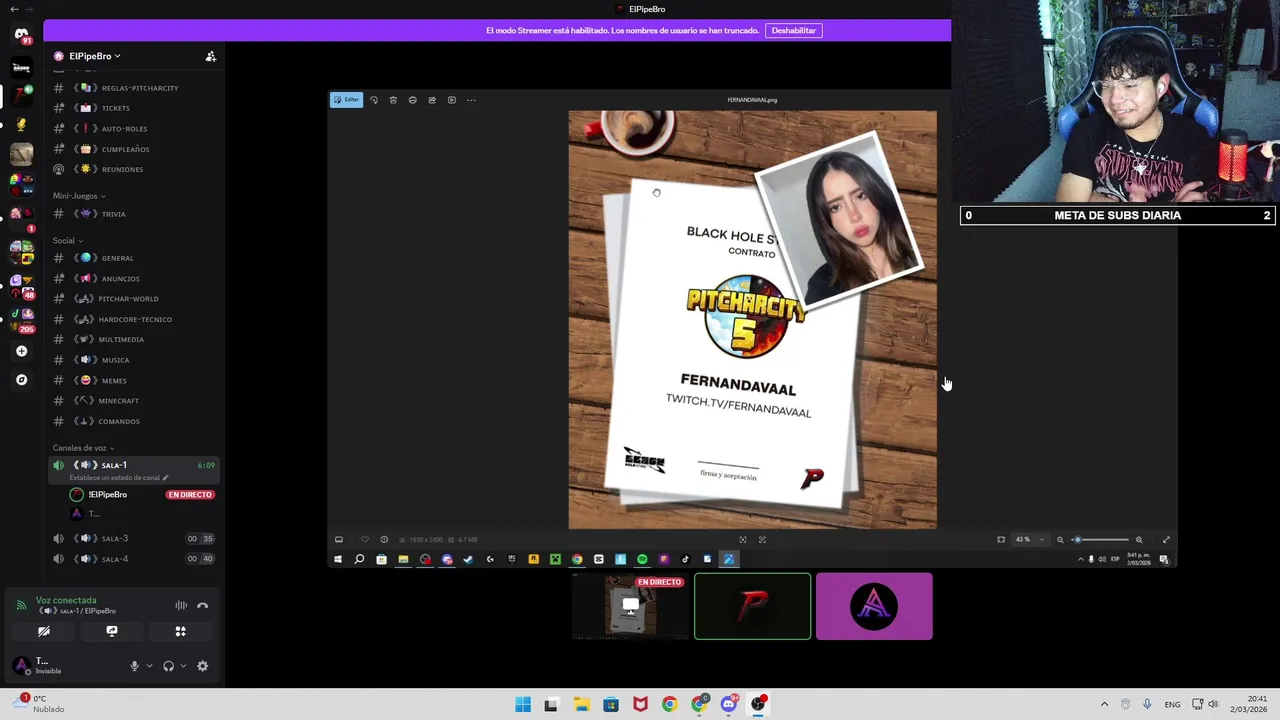Open the HARDCORE-TECNICO channel
Viewport: 1280px width, 720px height.
[134, 319]
